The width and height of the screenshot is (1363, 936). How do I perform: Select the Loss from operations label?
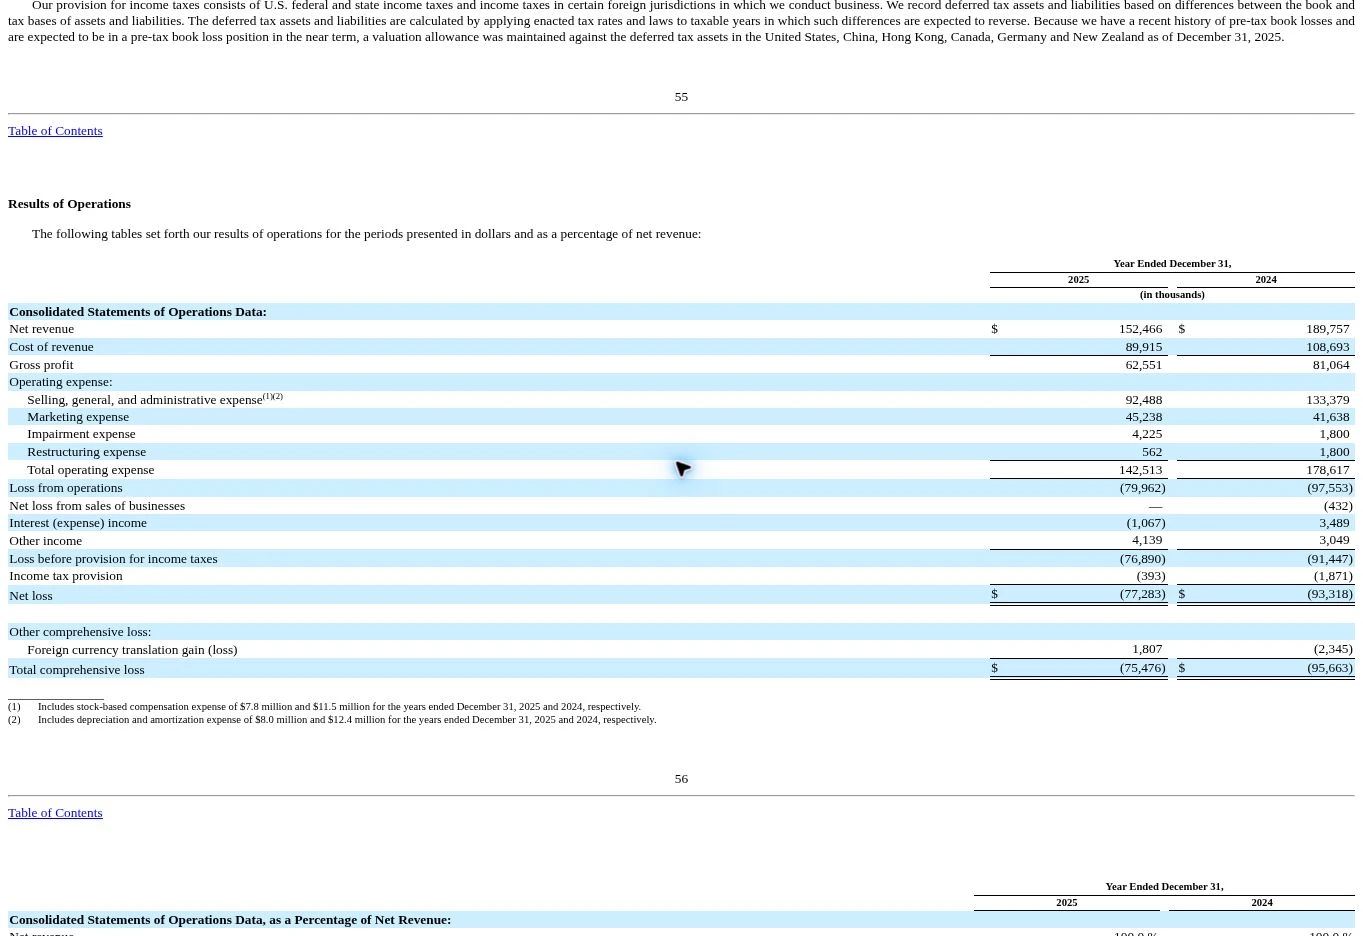point(66,488)
